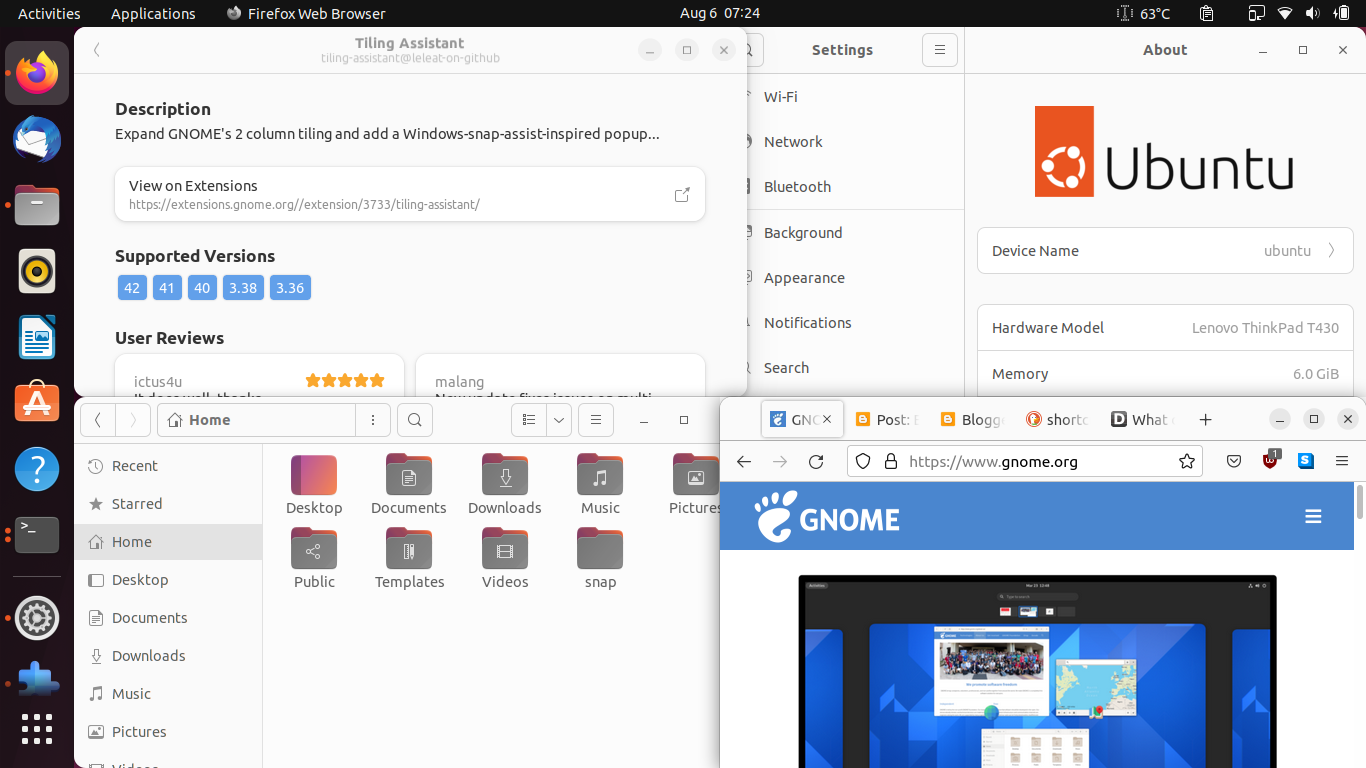Open uBlock Origin extension icon

coord(1270,460)
